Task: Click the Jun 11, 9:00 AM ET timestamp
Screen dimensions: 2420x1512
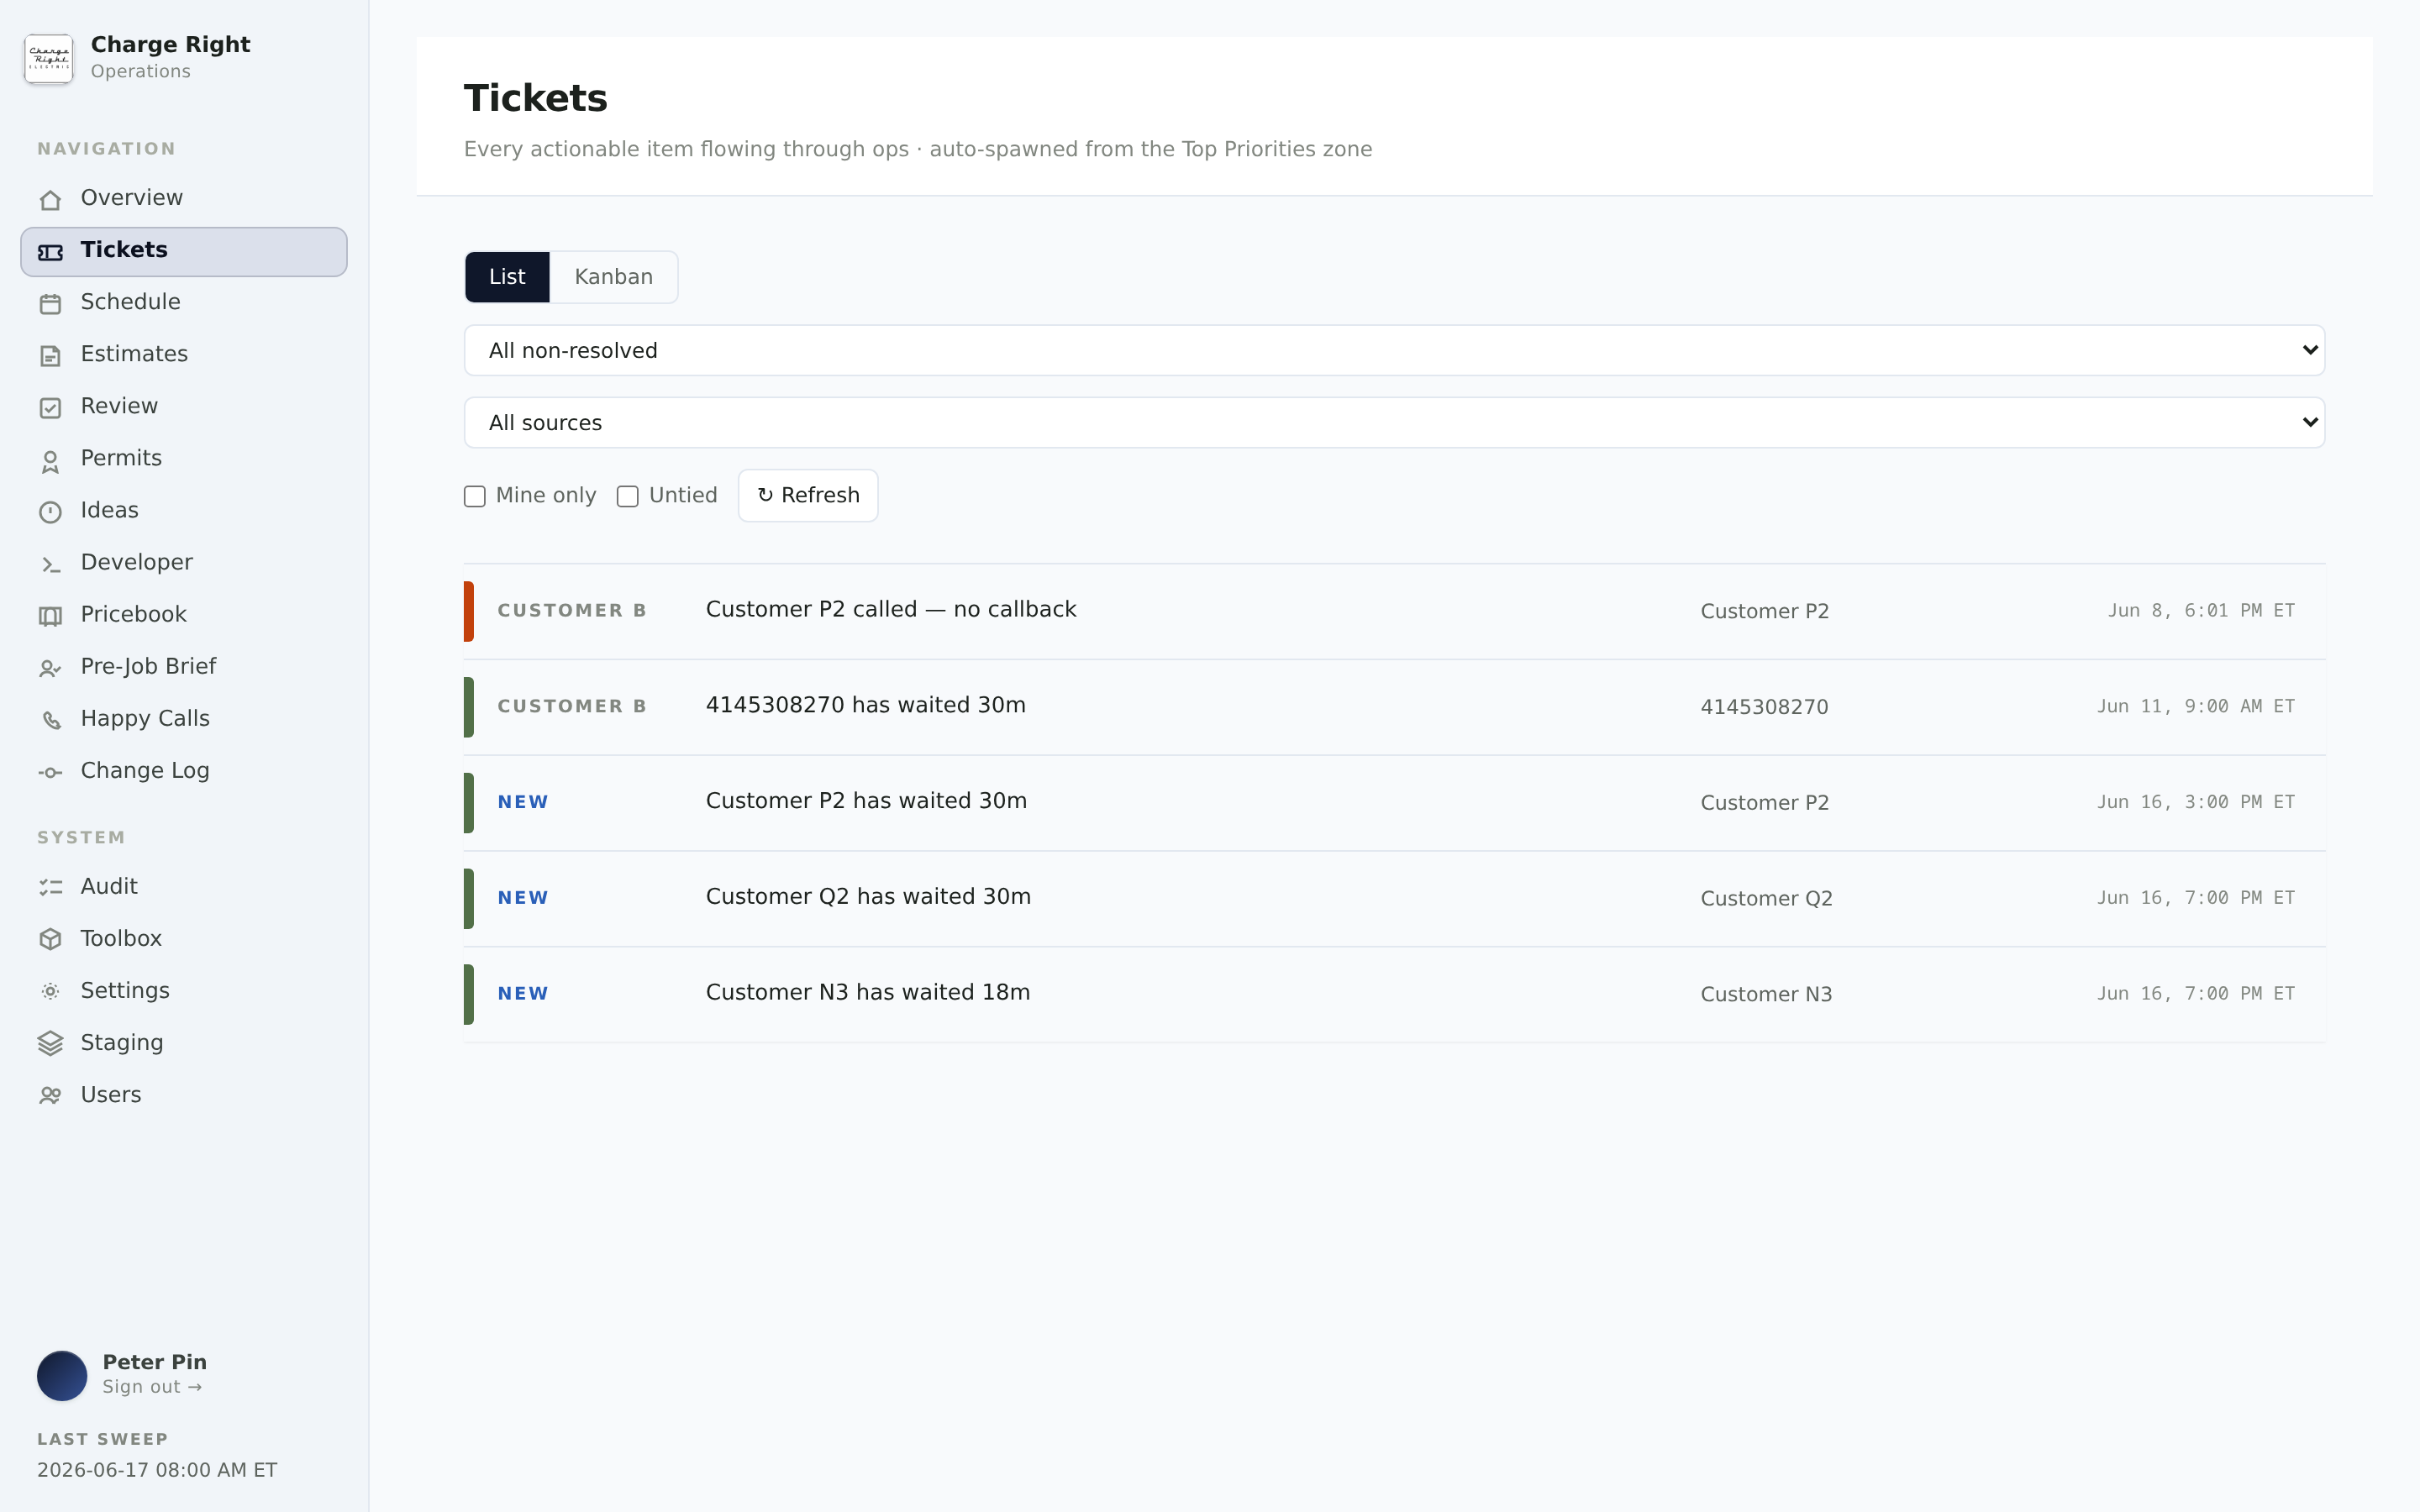Action: tap(2196, 707)
